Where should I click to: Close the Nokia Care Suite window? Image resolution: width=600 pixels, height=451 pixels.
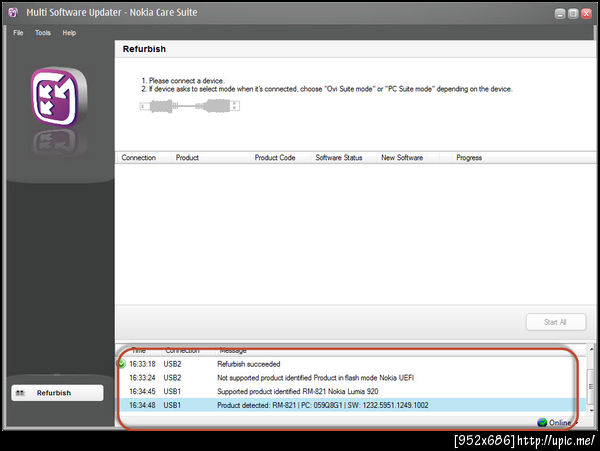[x=586, y=14]
